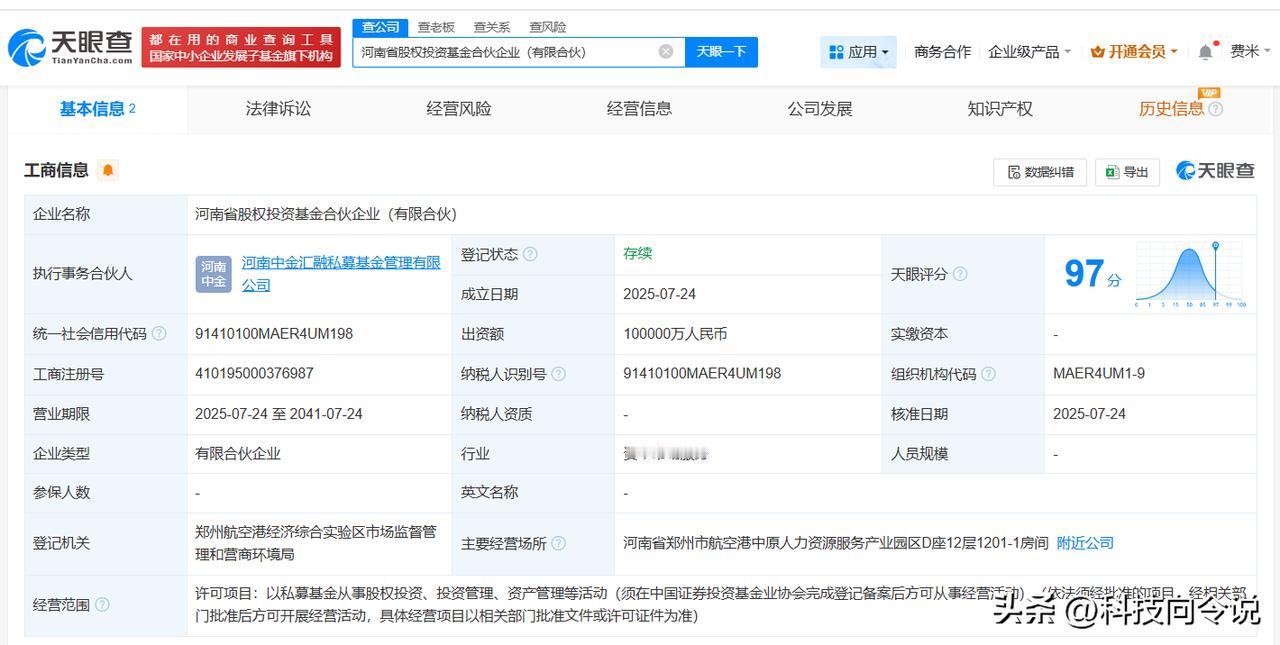Select registration number 410195000376987
The height and width of the screenshot is (645, 1280).
(254, 374)
